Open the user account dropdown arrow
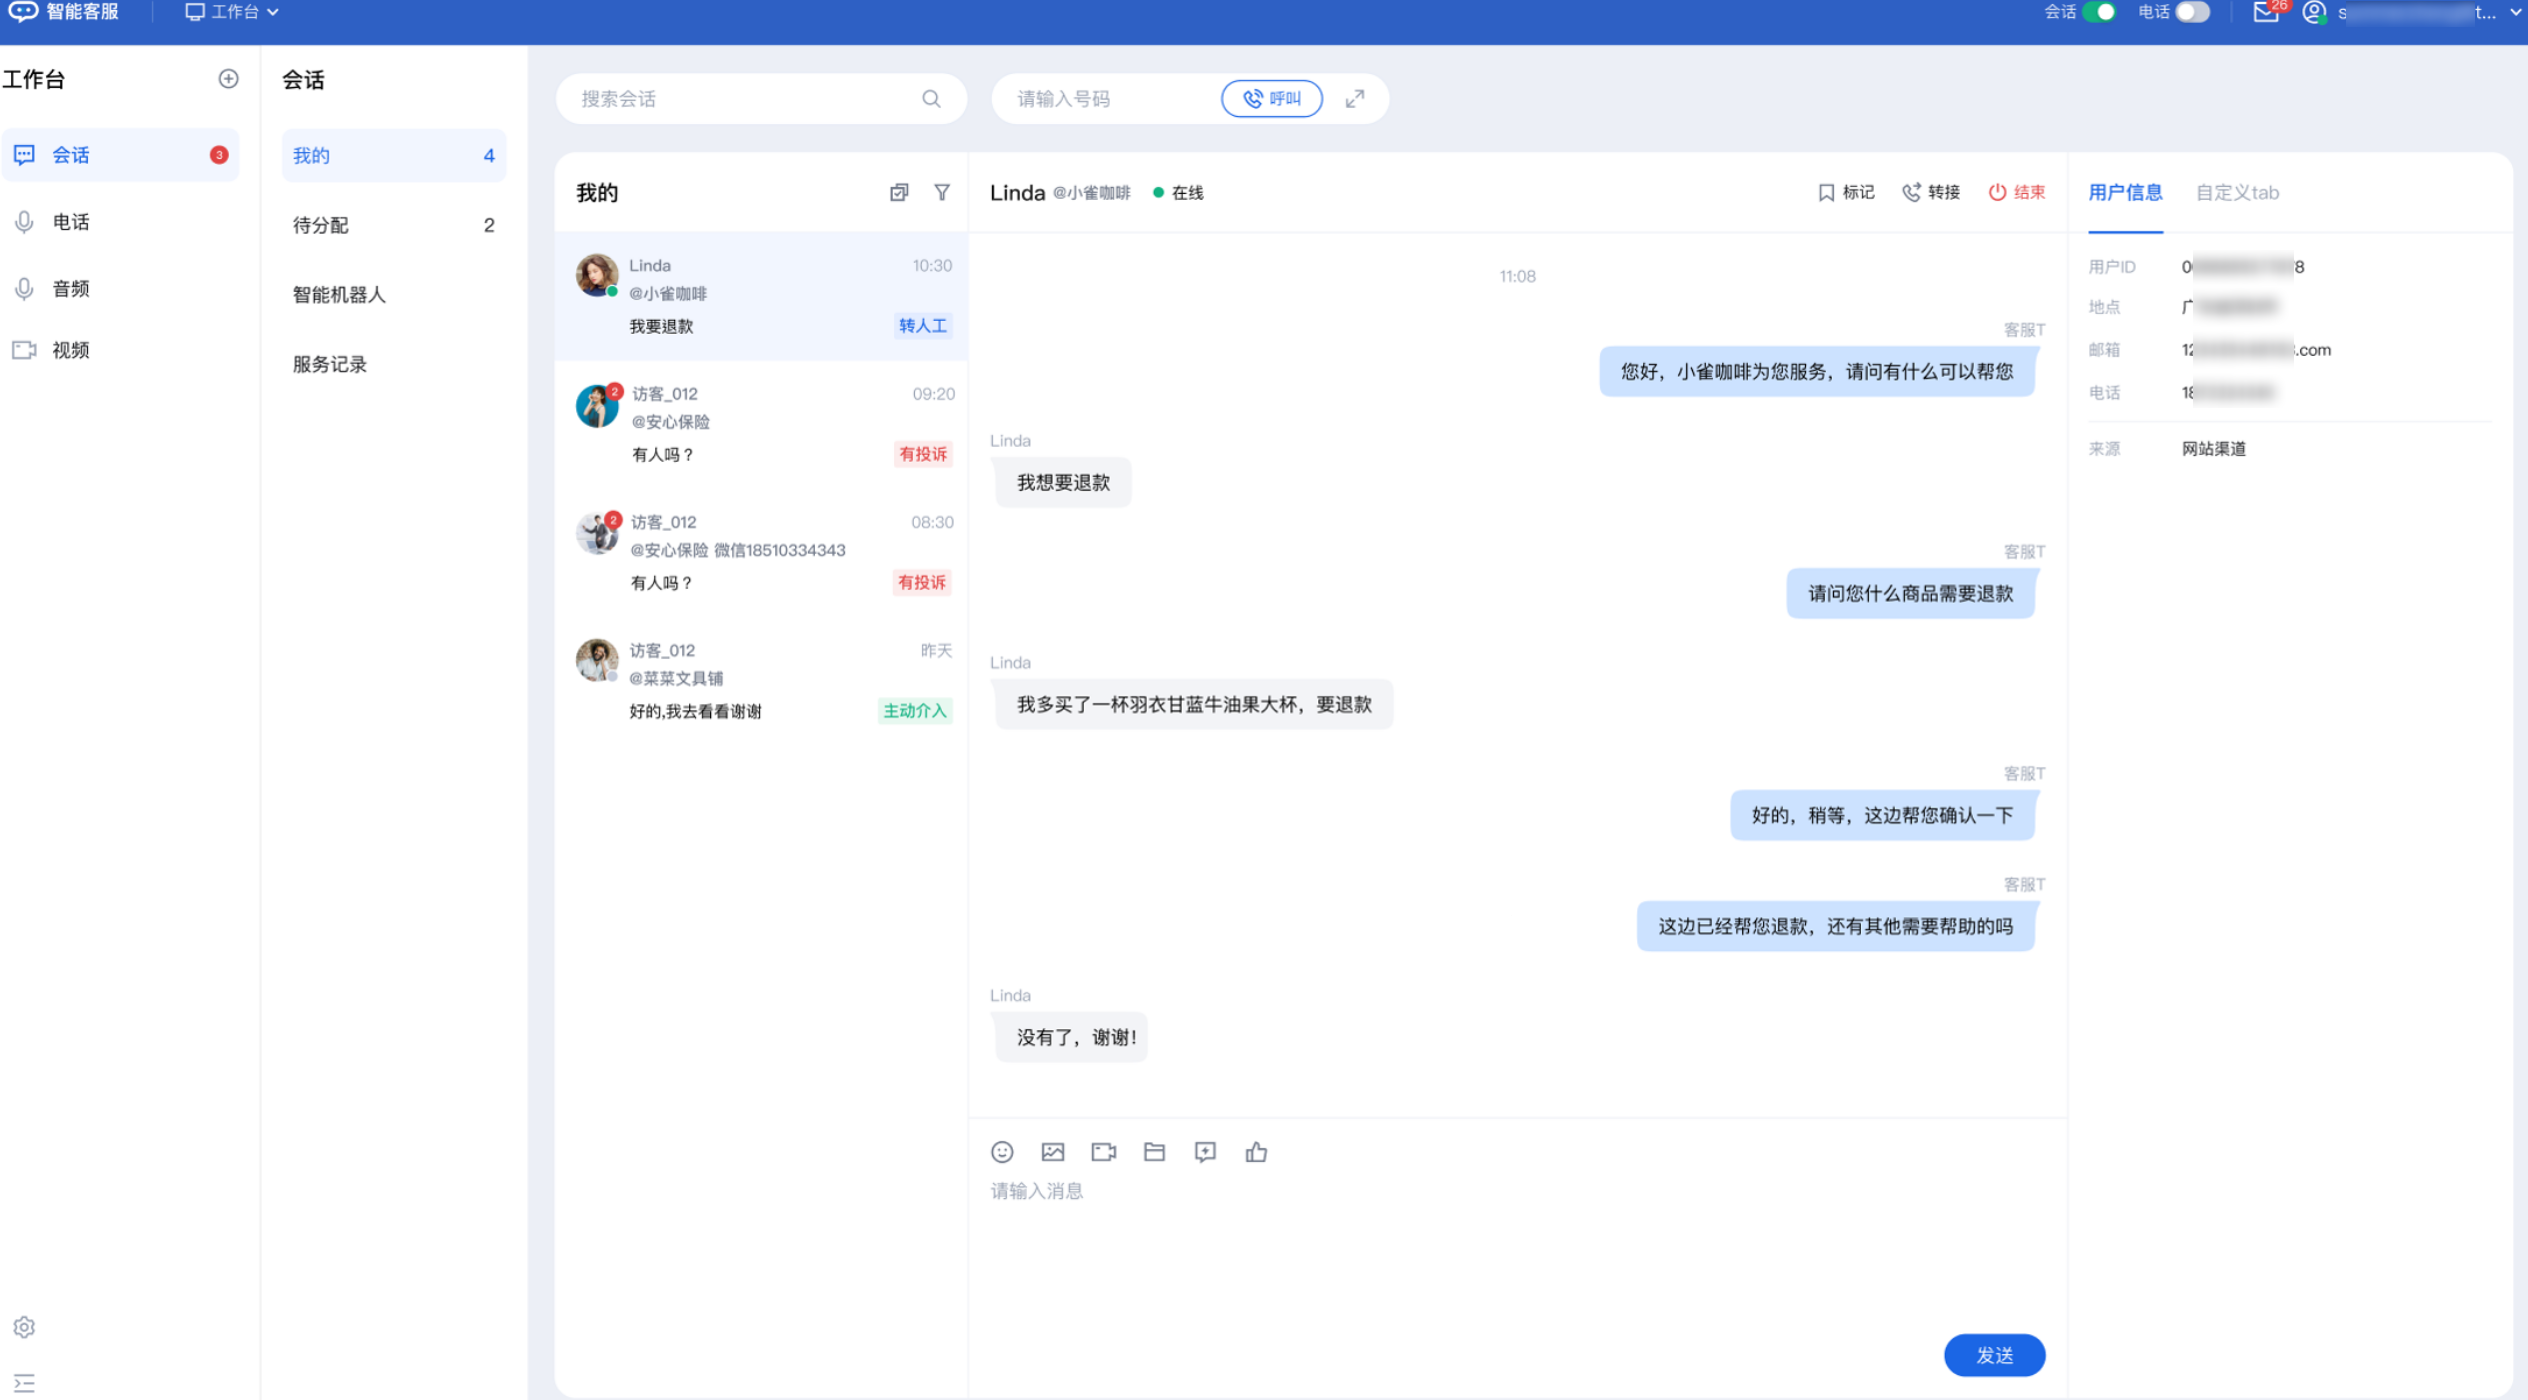 (x=2515, y=12)
